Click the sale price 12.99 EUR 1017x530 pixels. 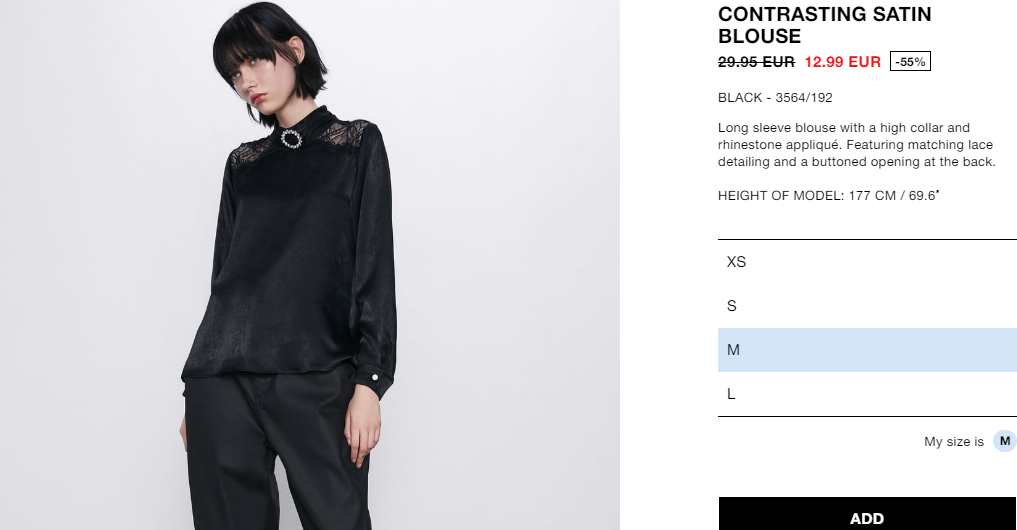tap(843, 62)
